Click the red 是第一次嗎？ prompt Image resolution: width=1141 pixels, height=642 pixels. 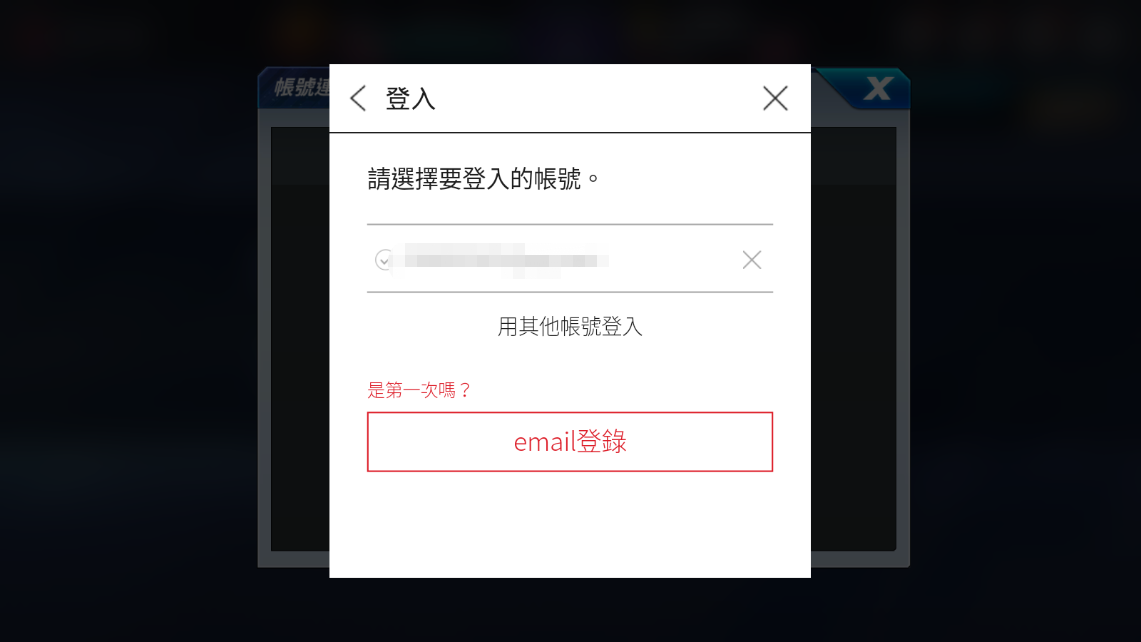[x=420, y=390]
